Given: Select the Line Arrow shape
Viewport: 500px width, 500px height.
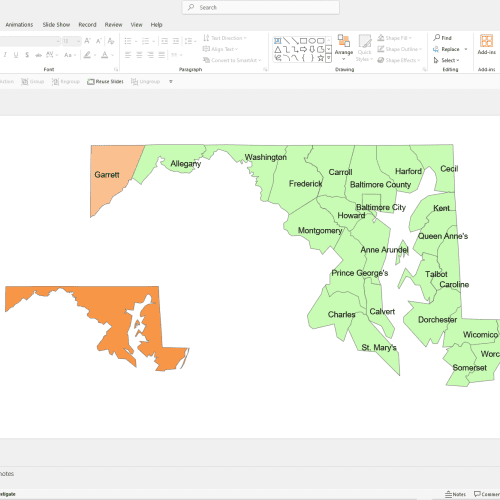Looking at the screenshot, I should click(x=295, y=41).
